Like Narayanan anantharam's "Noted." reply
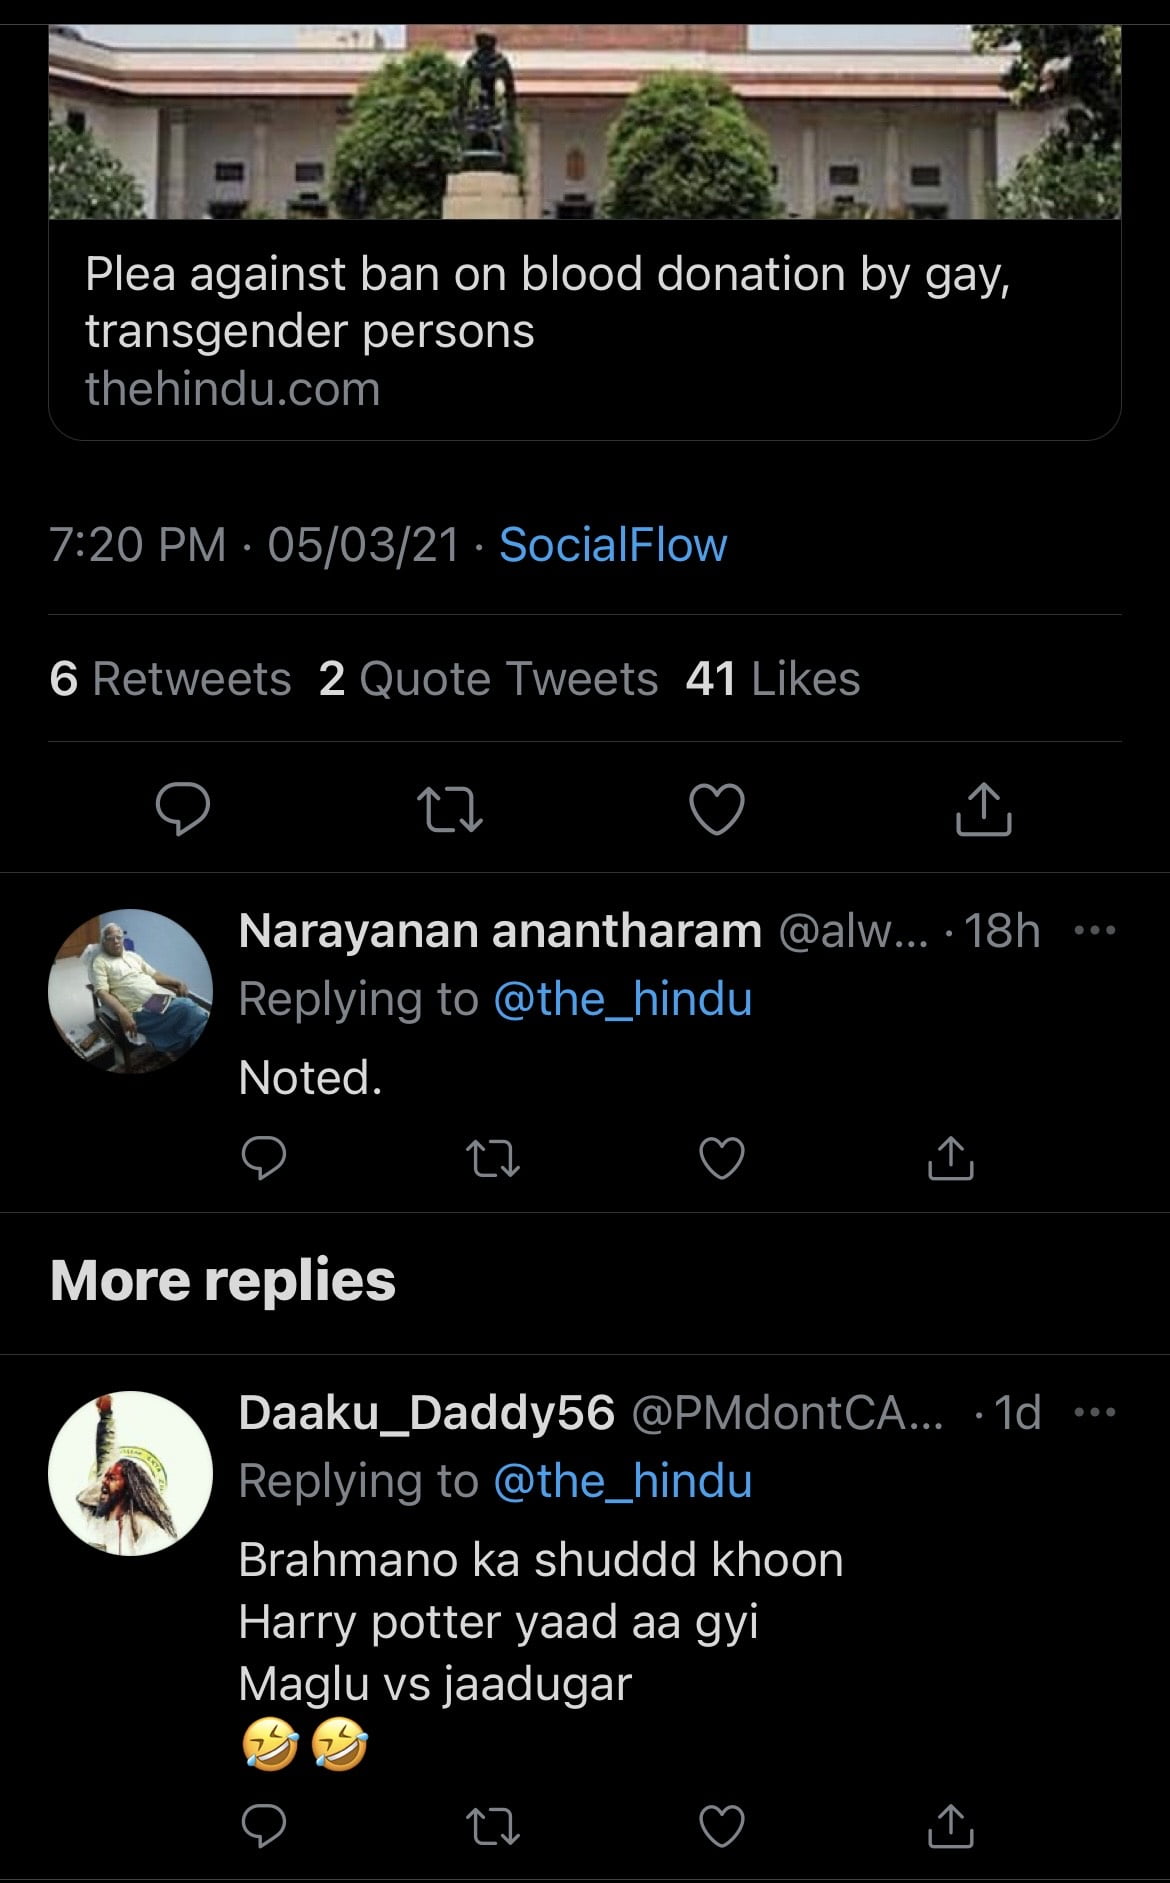Screen dimensions: 1170x1883 [x=721, y=1158]
